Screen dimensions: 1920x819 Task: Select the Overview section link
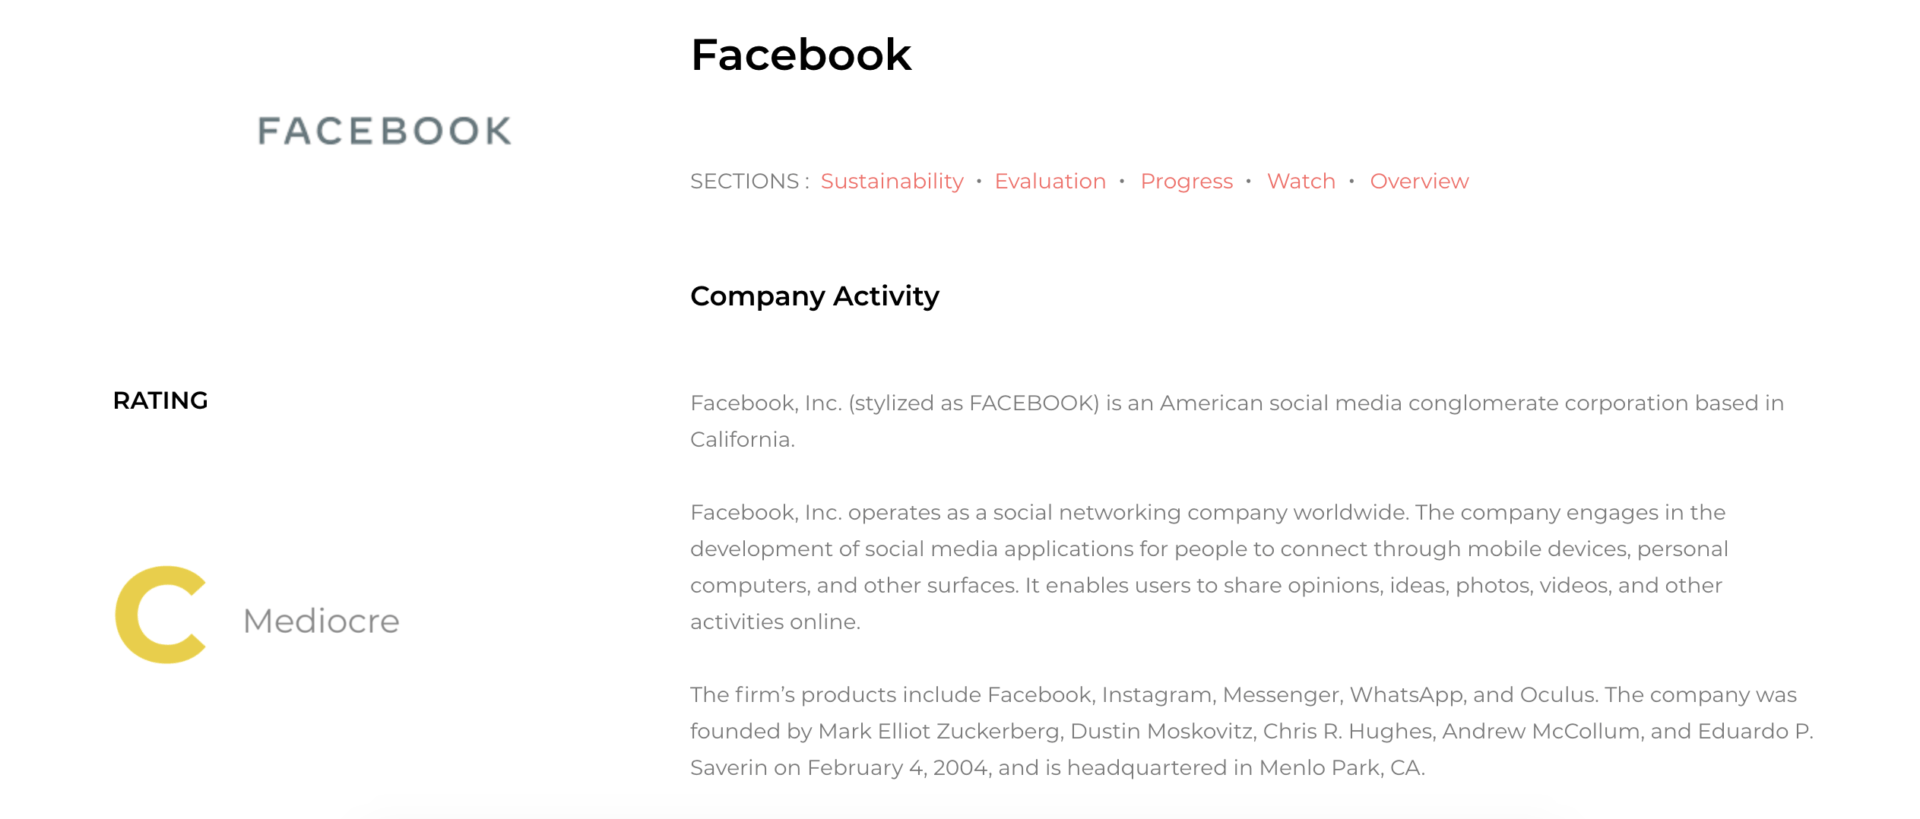click(x=1419, y=181)
